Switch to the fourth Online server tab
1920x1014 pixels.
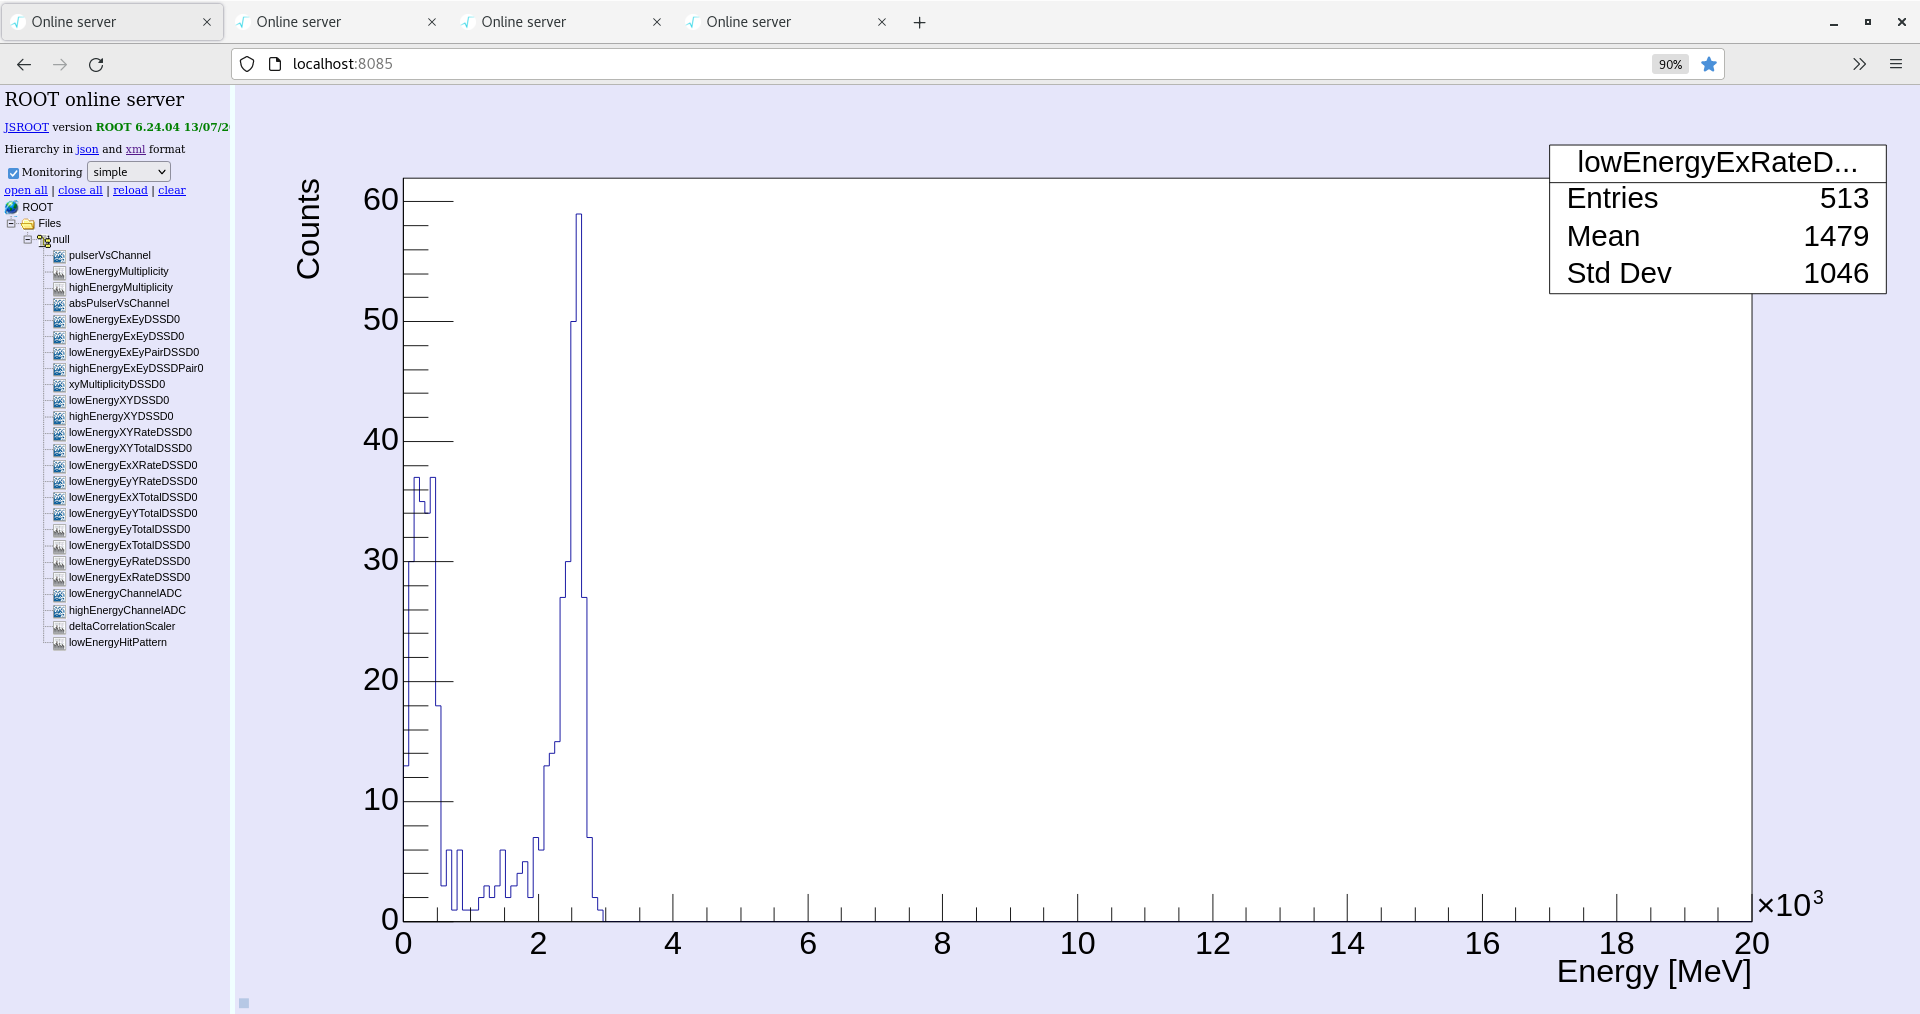pyautogui.click(x=787, y=22)
